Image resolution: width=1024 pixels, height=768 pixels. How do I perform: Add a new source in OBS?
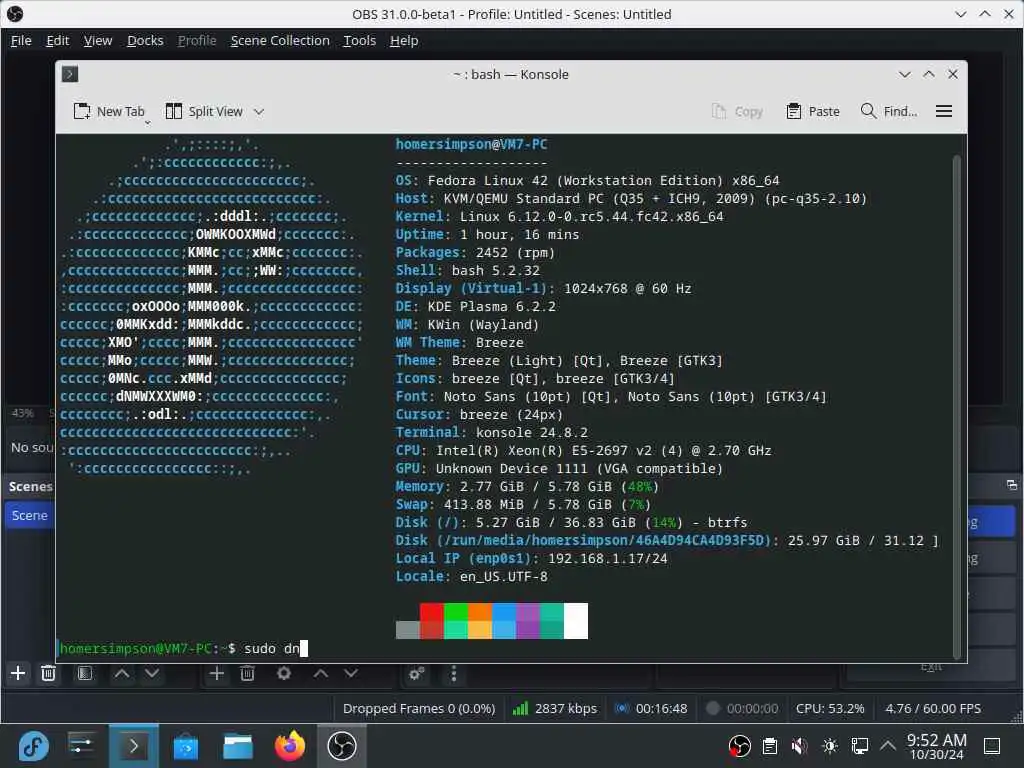tap(217, 673)
